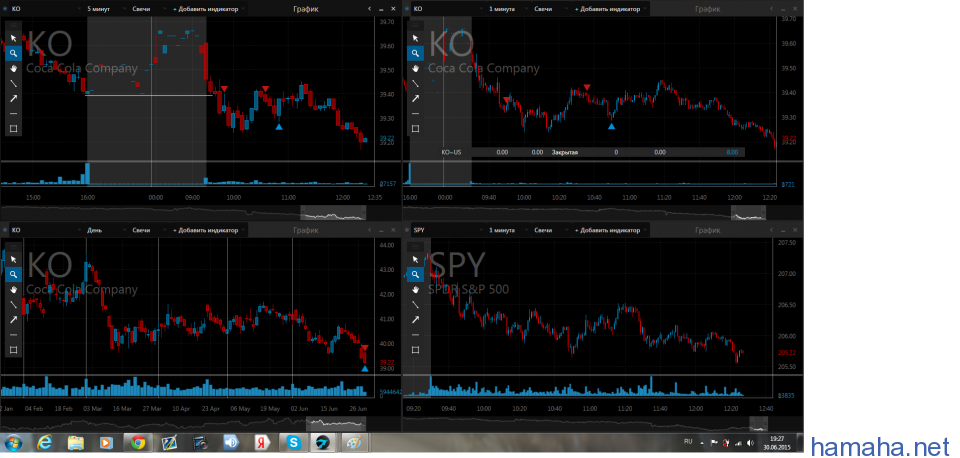This screenshot has width=960, height=458.
Task: Open 'Свечи' dropdown in KO daily chart
Action: coord(149,230)
